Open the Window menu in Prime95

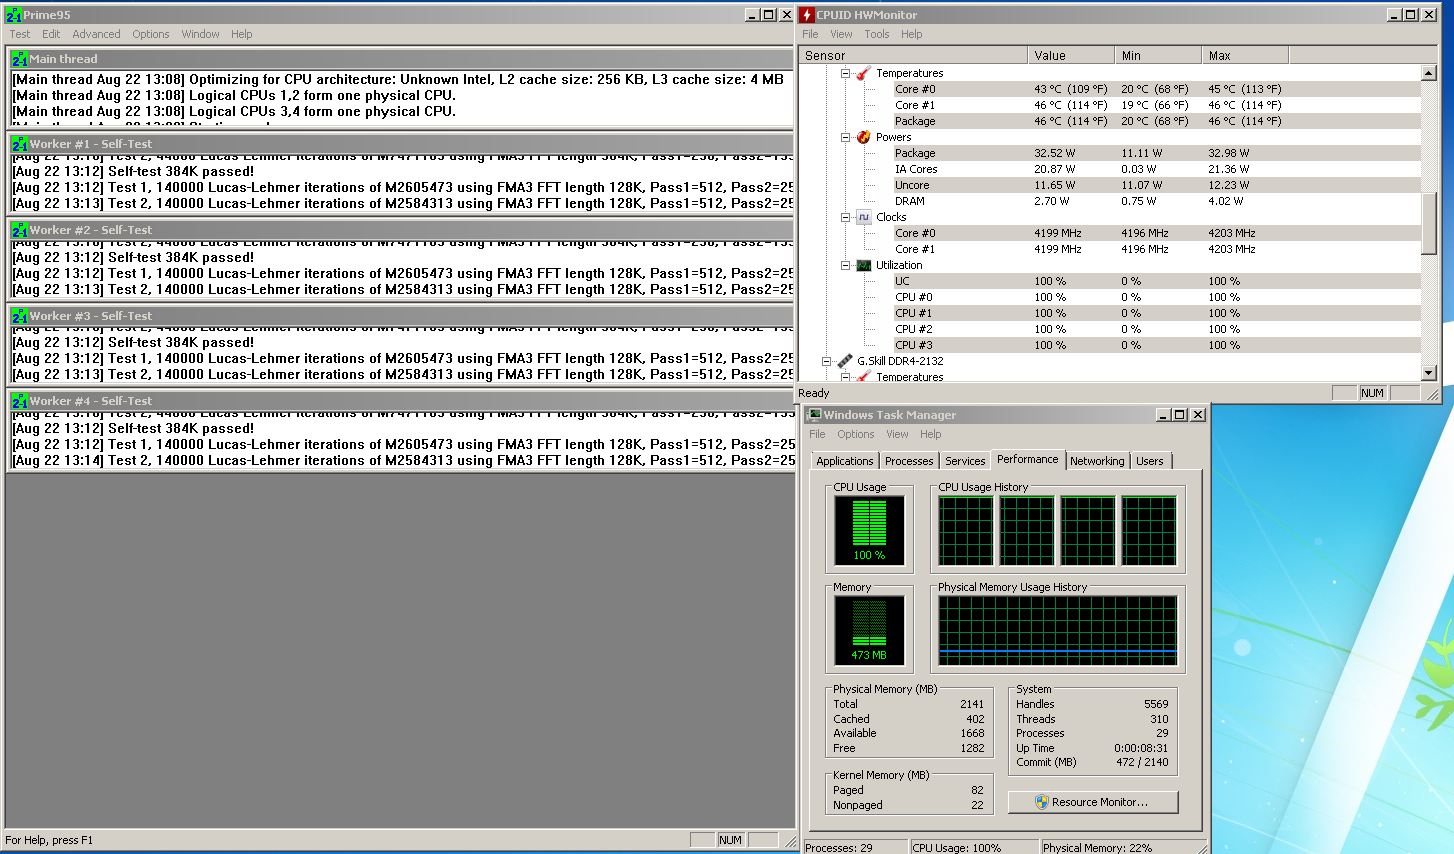[200, 34]
